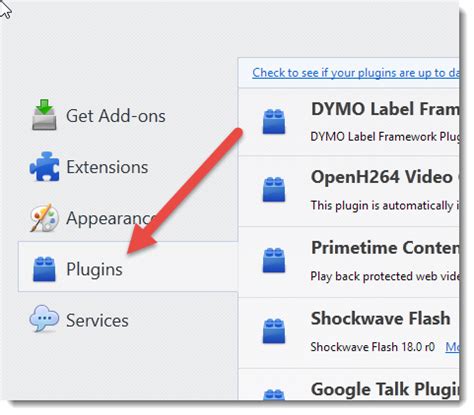Click the Plugins blue brick icon in sidebar
Viewport: 474px width, 415px height.
pyautogui.click(x=44, y=269)
